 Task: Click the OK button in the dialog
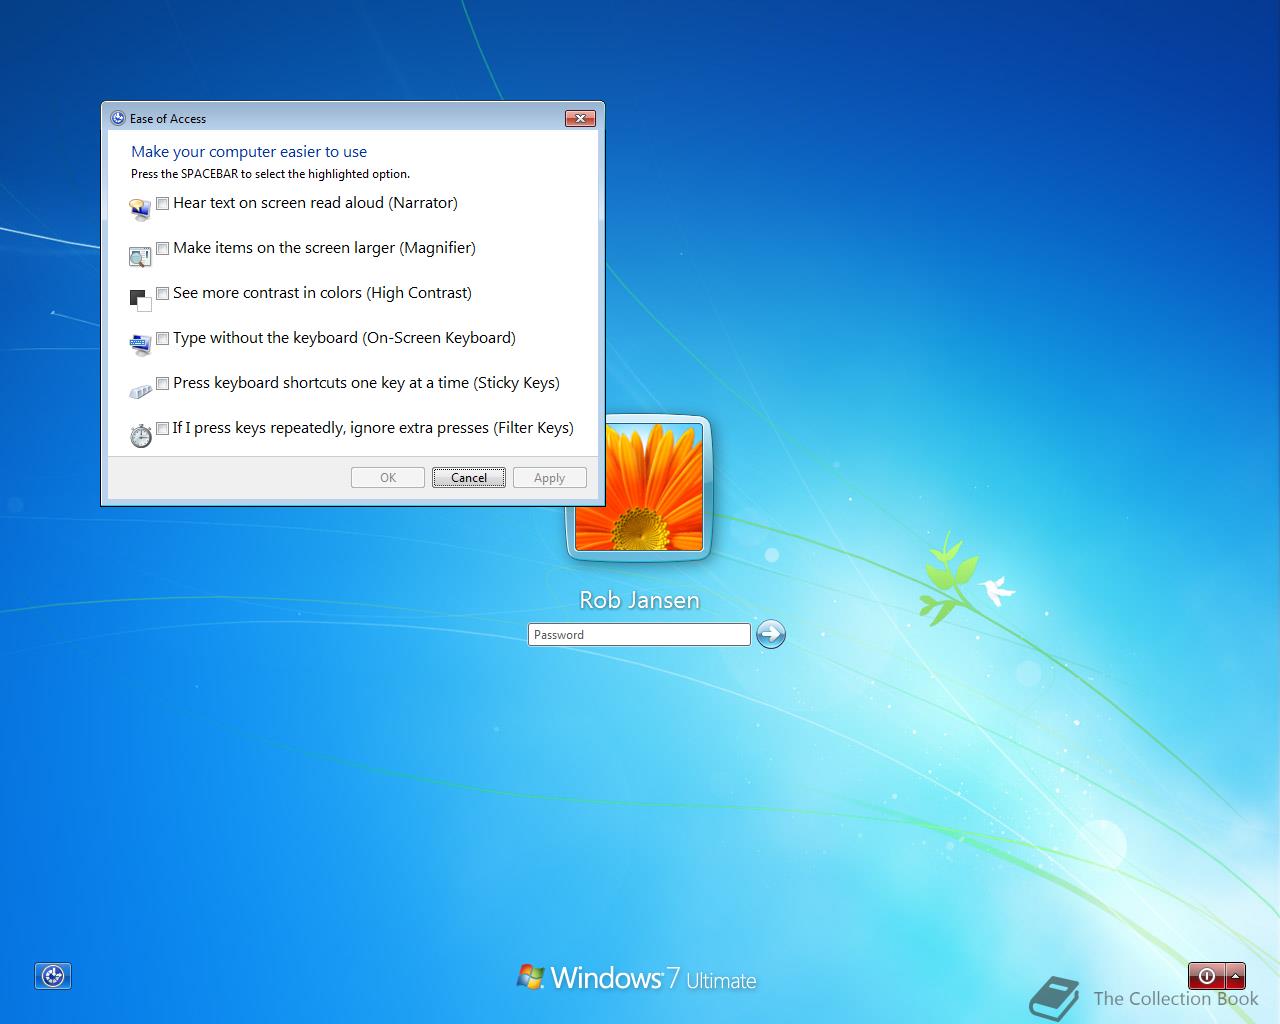point(388,478)
